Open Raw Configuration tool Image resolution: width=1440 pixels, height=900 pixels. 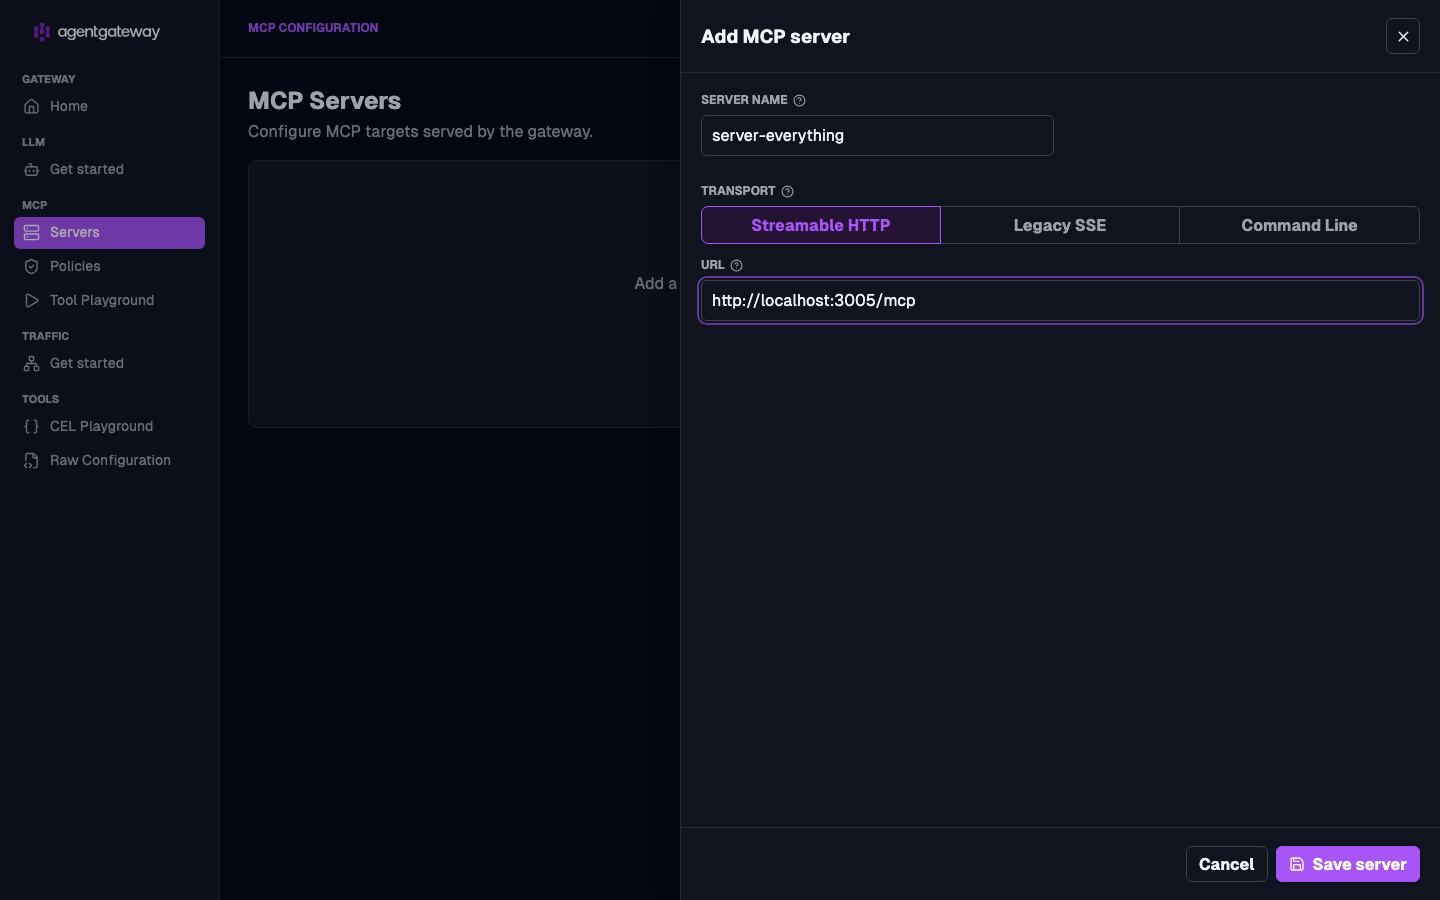pyautogui.click(x=109, y=460)
